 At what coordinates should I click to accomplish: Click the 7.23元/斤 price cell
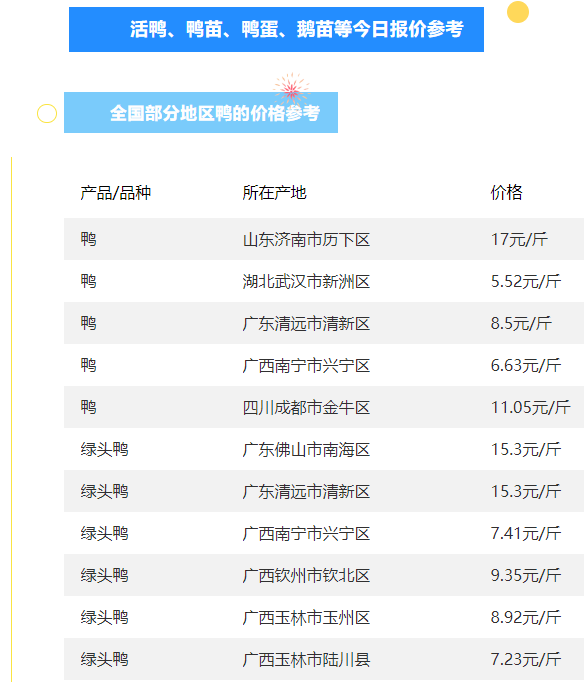(x=526, y=659)
